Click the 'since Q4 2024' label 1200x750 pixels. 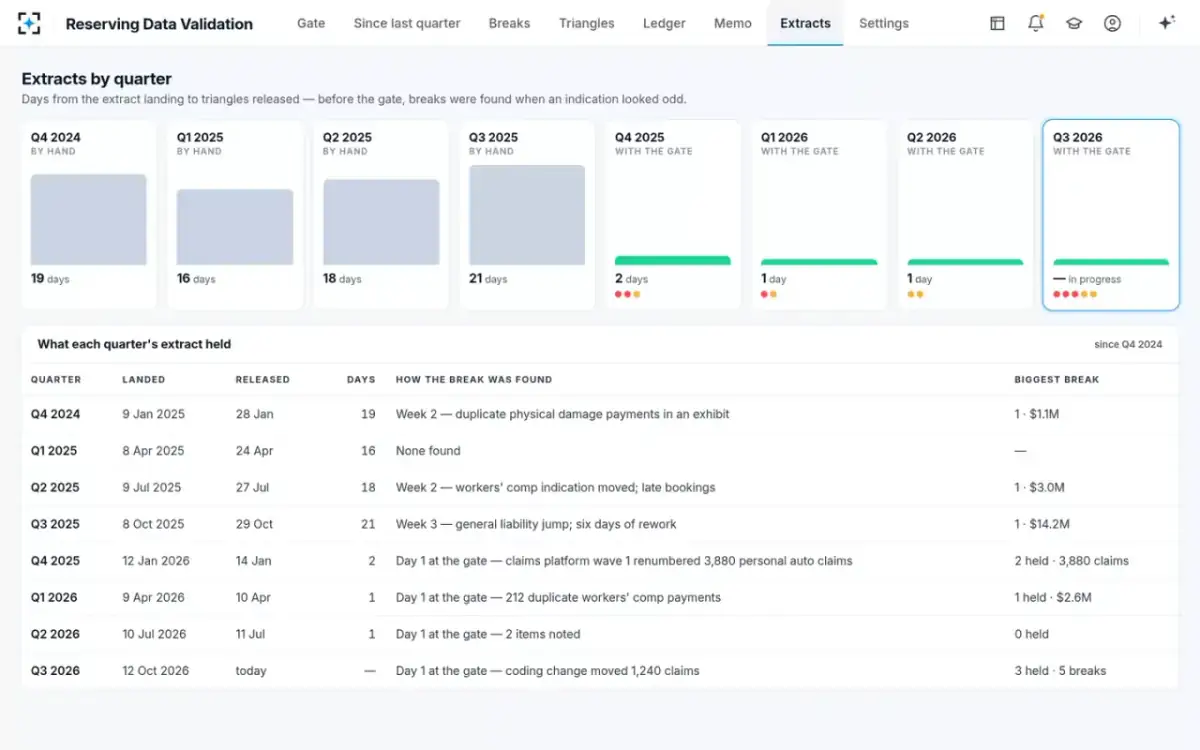[x=1129, y=344]
